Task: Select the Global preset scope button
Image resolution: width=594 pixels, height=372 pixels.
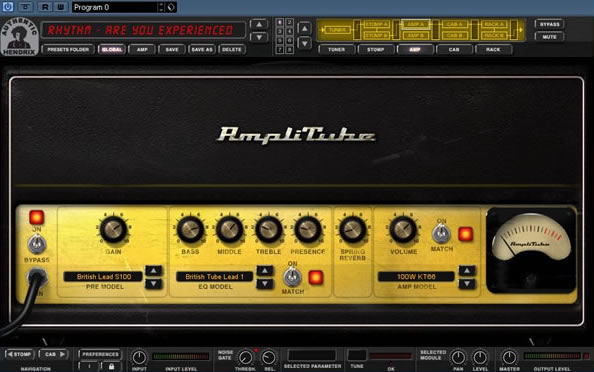Action: 112,50
